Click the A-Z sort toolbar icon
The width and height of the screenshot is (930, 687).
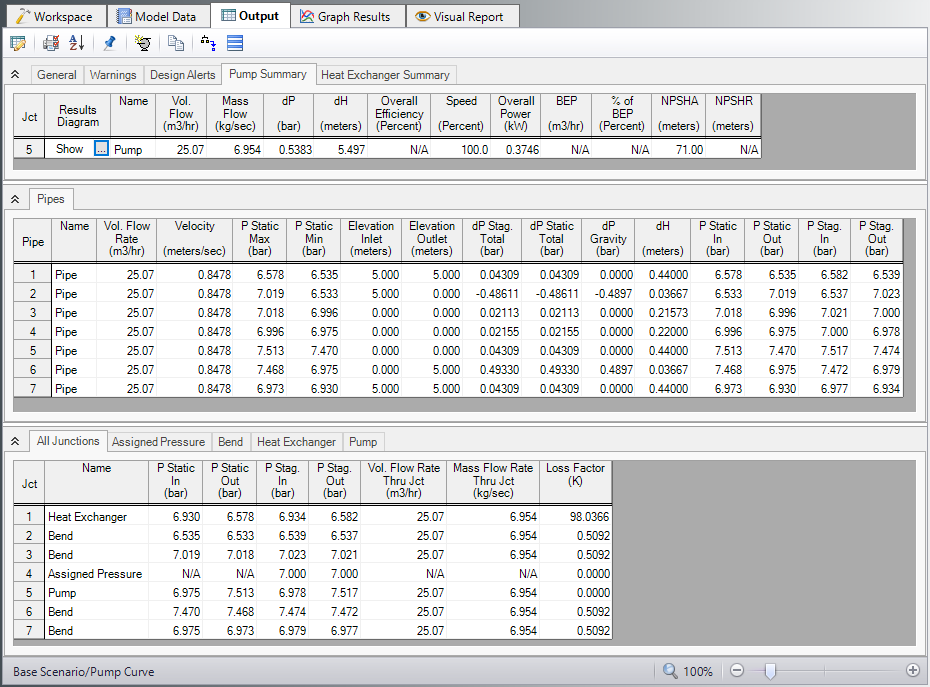click(x=77, y=43)
